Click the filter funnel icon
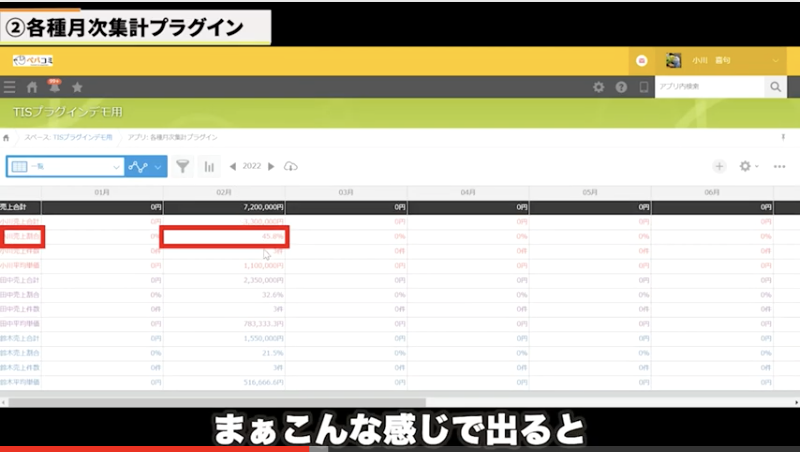800x454 pixels. click(x=183, y=166)
